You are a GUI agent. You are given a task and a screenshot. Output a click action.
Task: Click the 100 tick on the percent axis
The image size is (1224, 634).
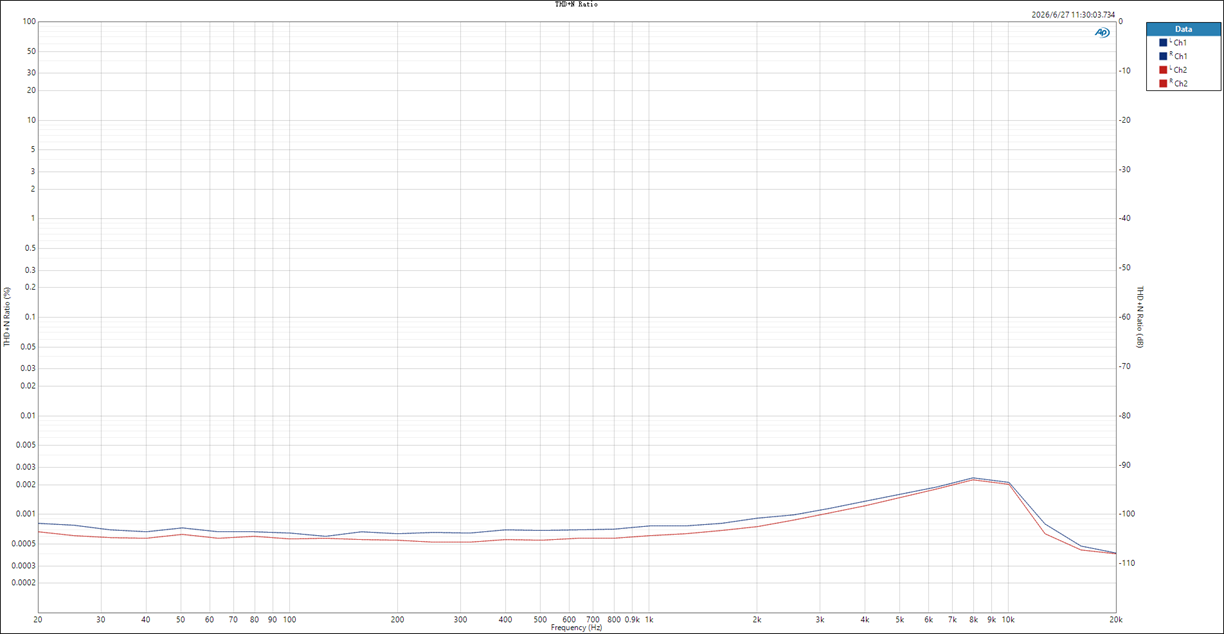pyautogui.click(x=29, y=22)
